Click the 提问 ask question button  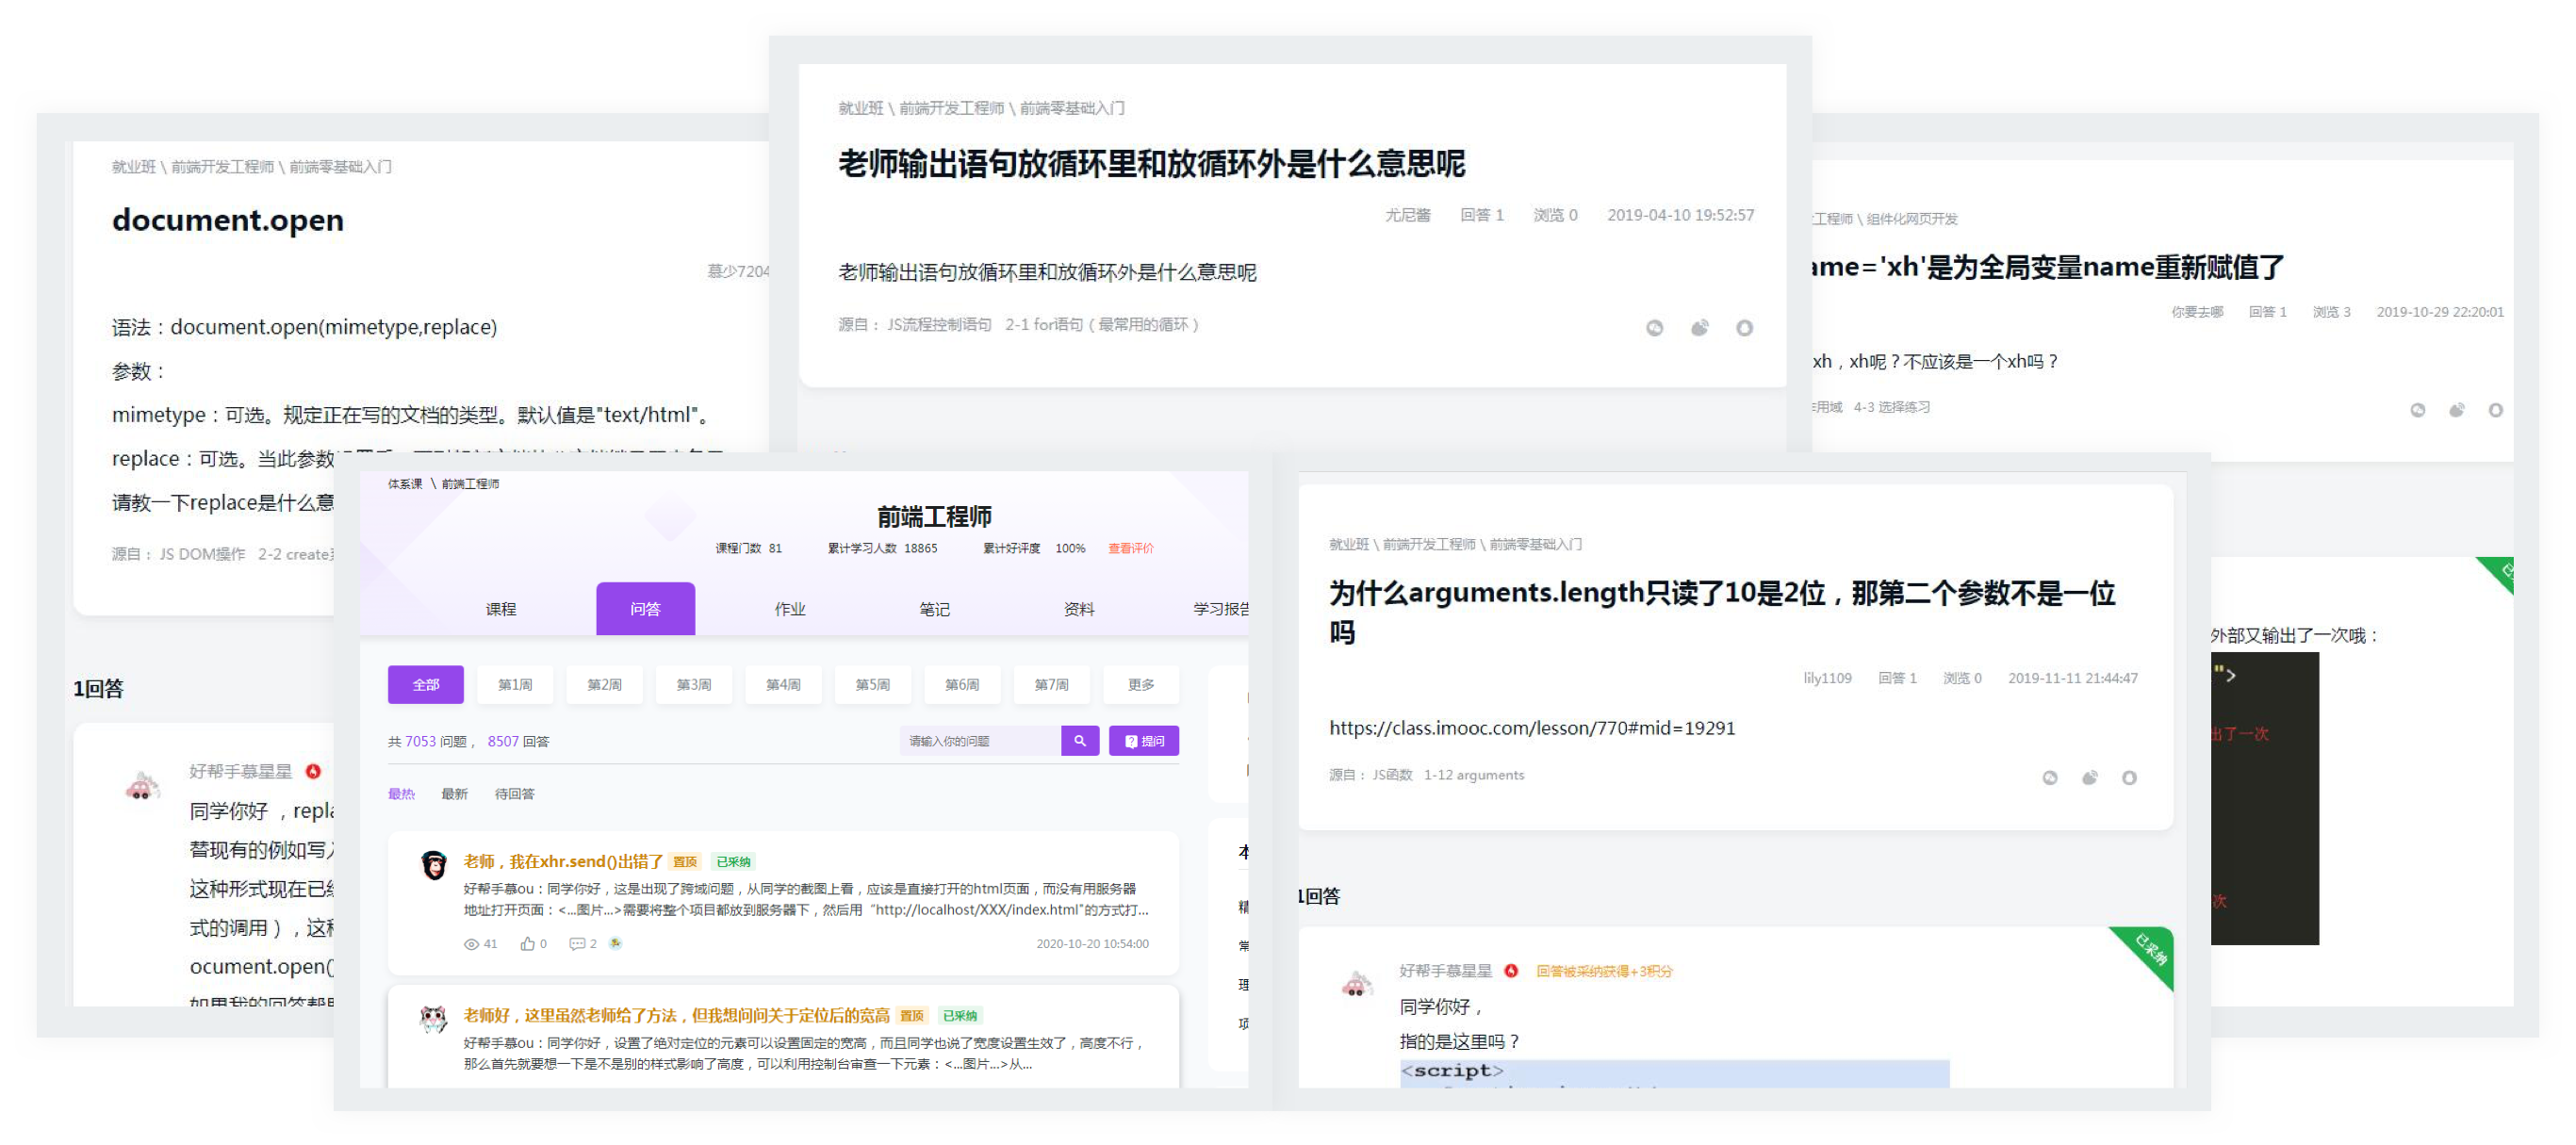coord(1143,741)
